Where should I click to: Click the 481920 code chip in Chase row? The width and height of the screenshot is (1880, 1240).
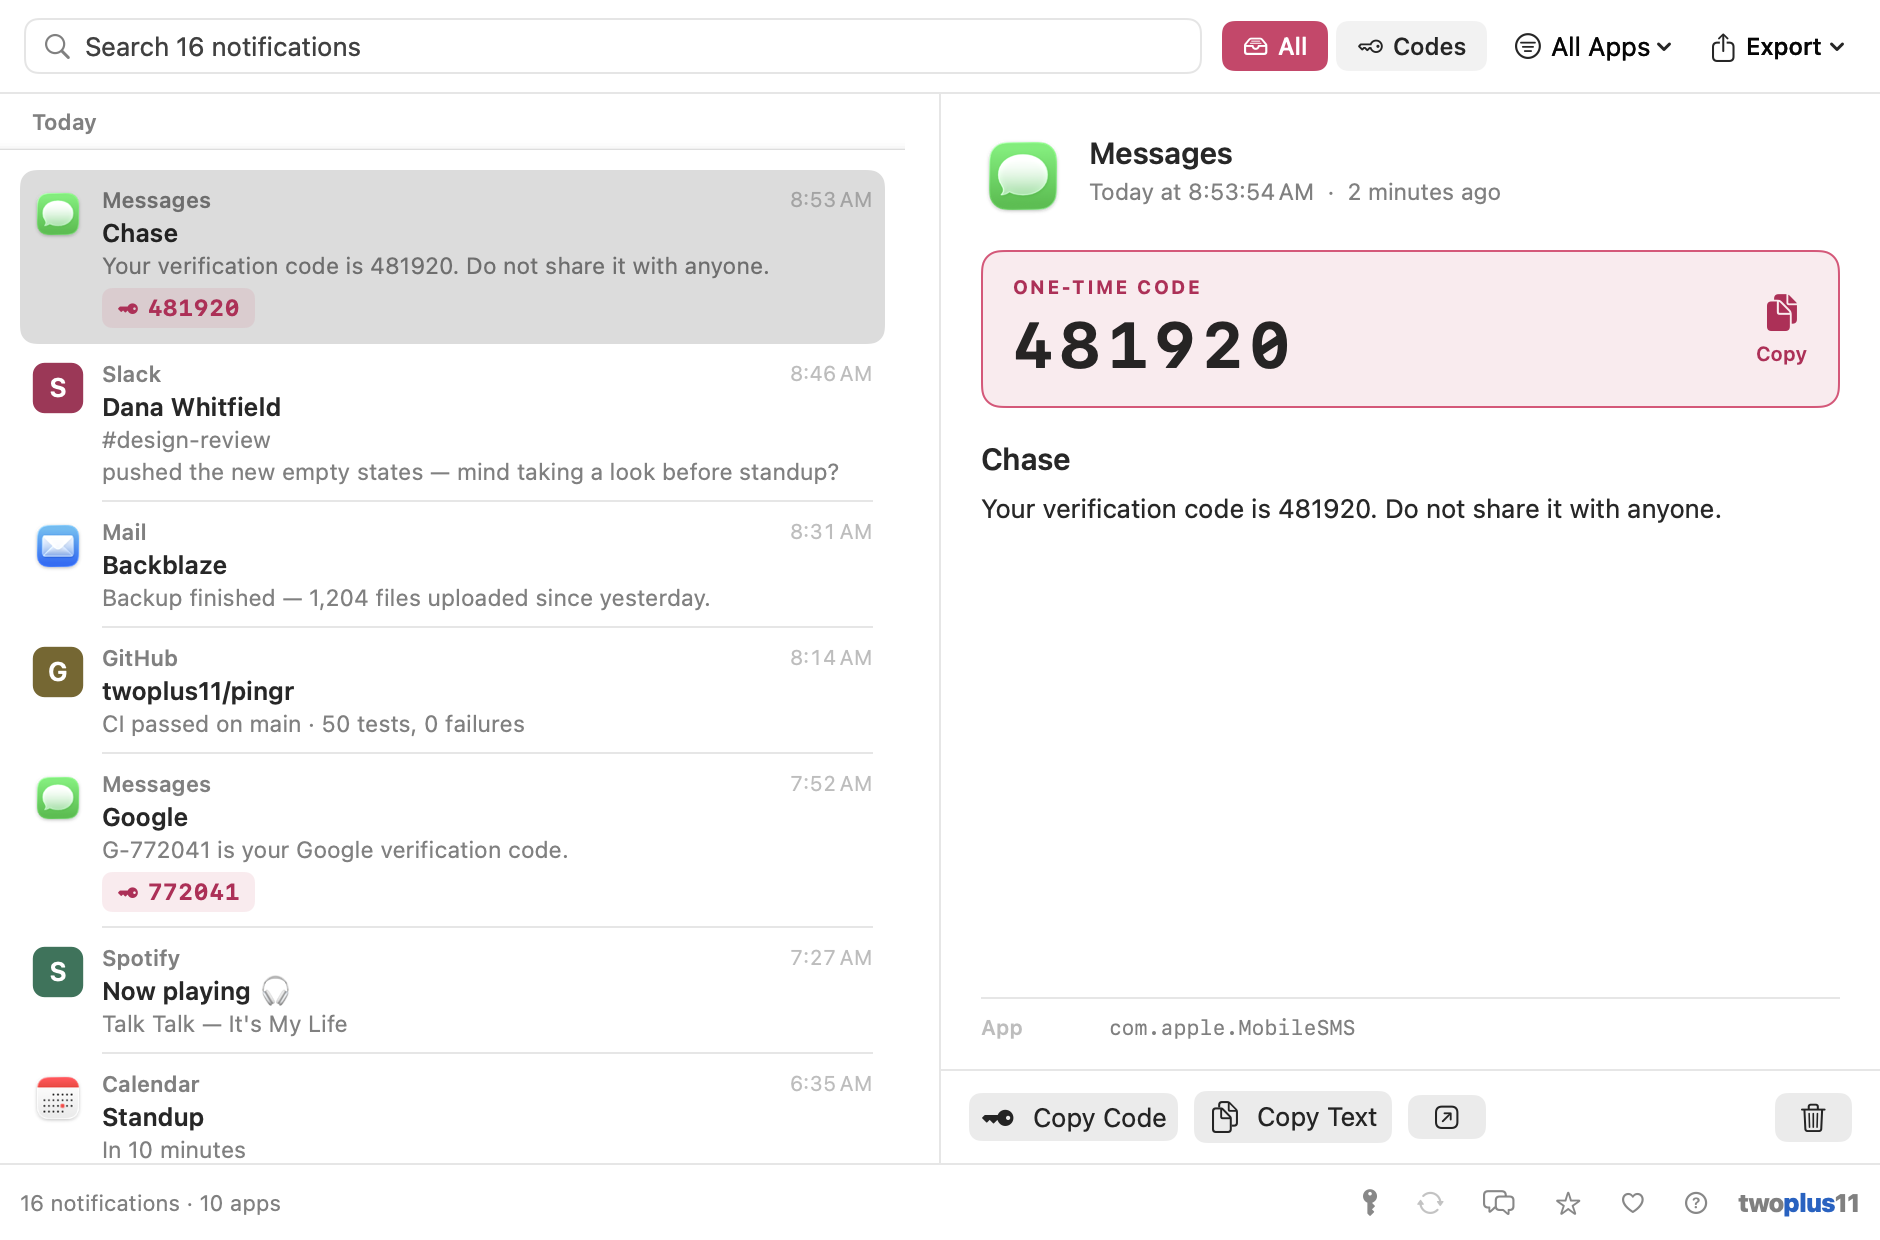tap(178, 308)
